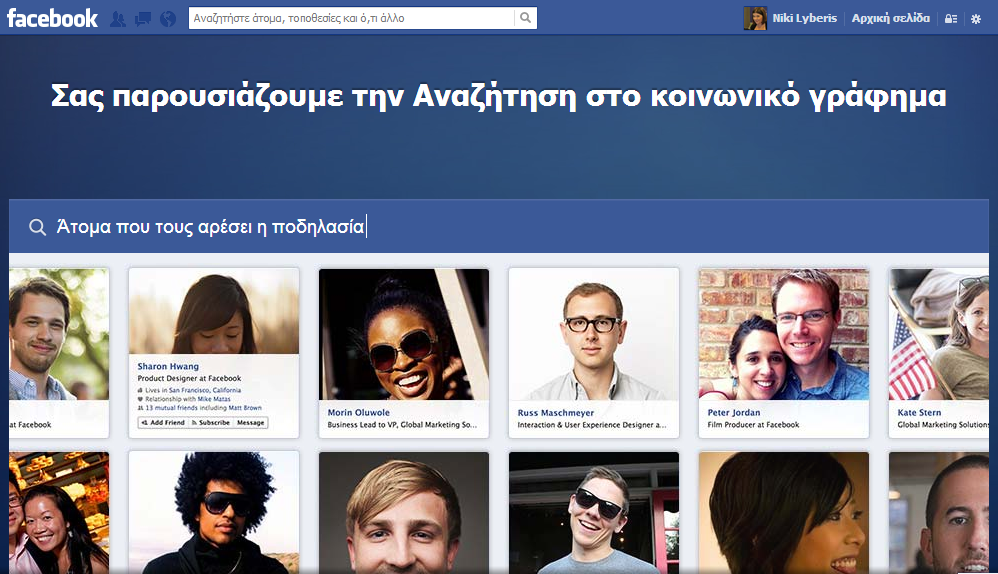Select Russ Maschmeyer's profile photo
Image resolution: width=998 pixels, height=574 pixels.
593,334
